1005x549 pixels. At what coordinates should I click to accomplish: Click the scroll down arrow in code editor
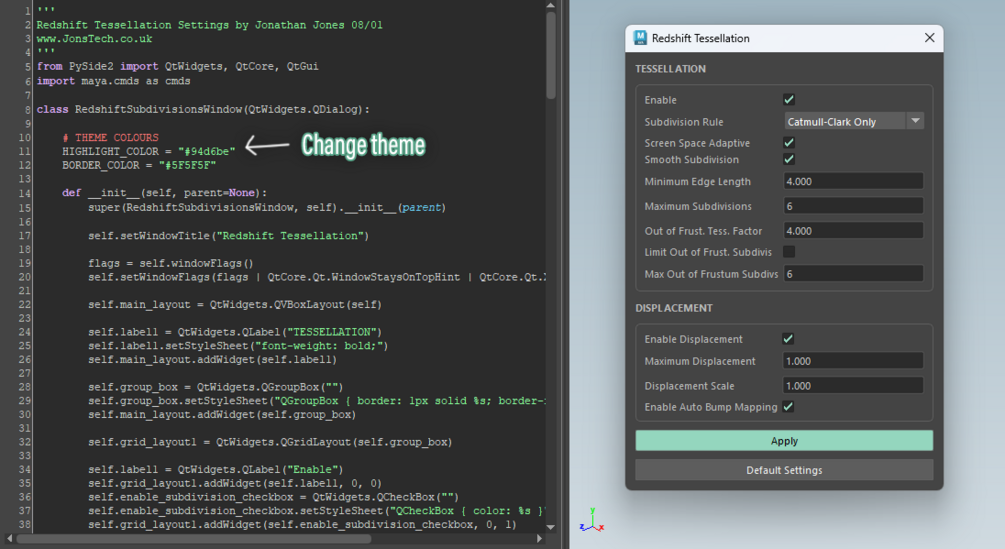(x=551, y=527)
